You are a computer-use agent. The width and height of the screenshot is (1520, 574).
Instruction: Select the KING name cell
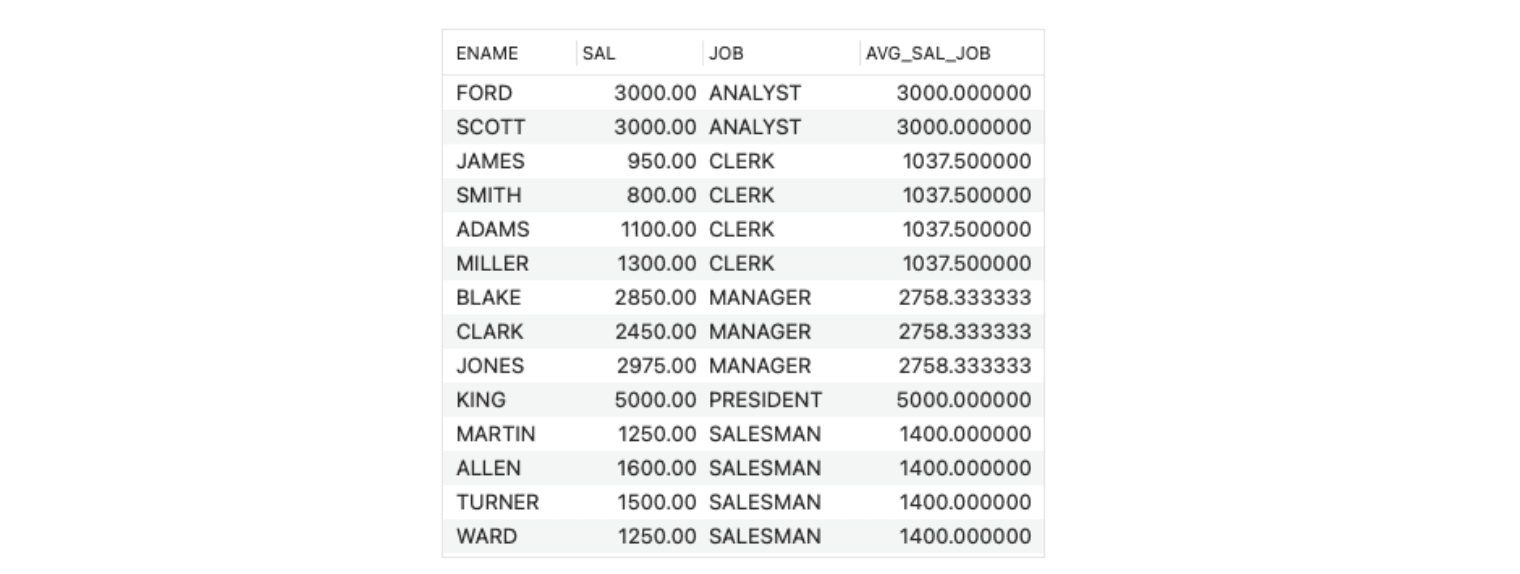(x=481, y=400)
